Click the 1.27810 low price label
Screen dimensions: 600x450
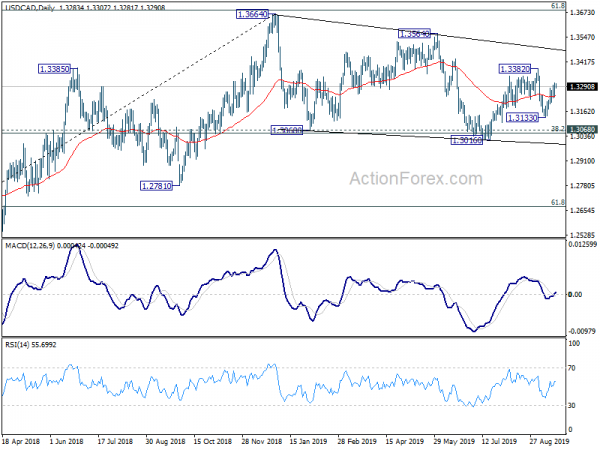[x=157, y=186]
